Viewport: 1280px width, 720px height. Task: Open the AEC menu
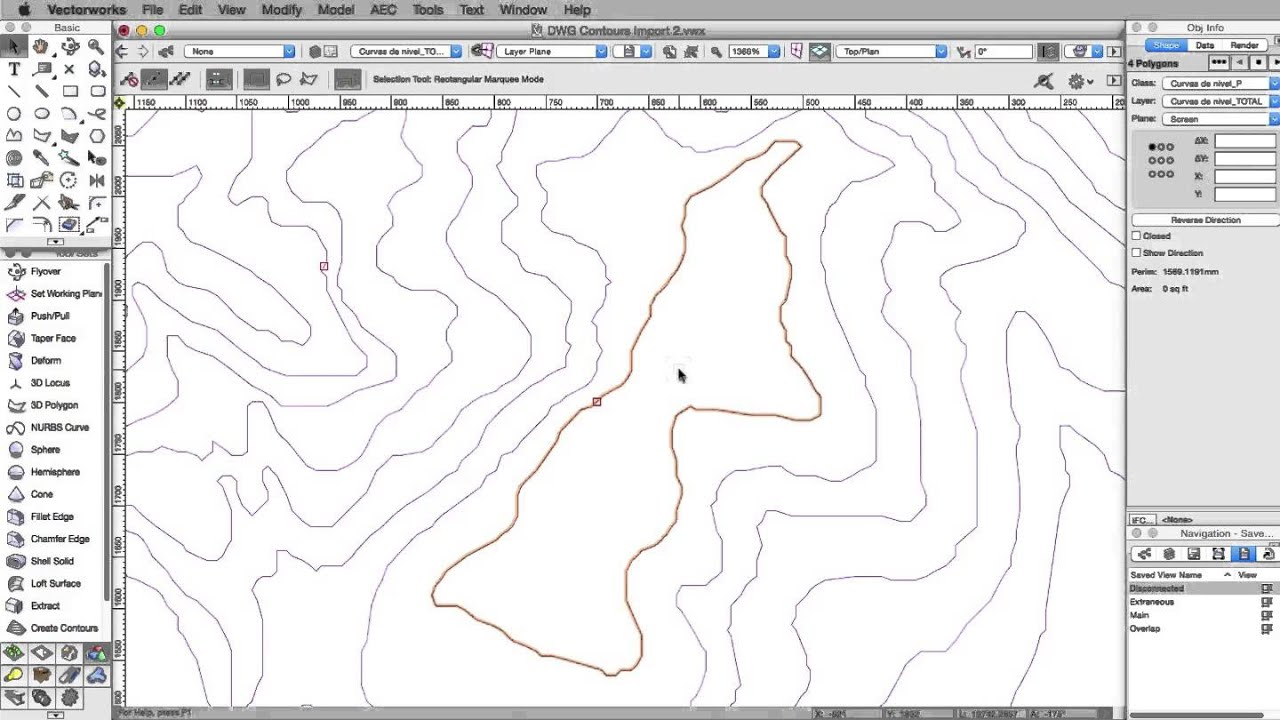(x=384, y=9)
